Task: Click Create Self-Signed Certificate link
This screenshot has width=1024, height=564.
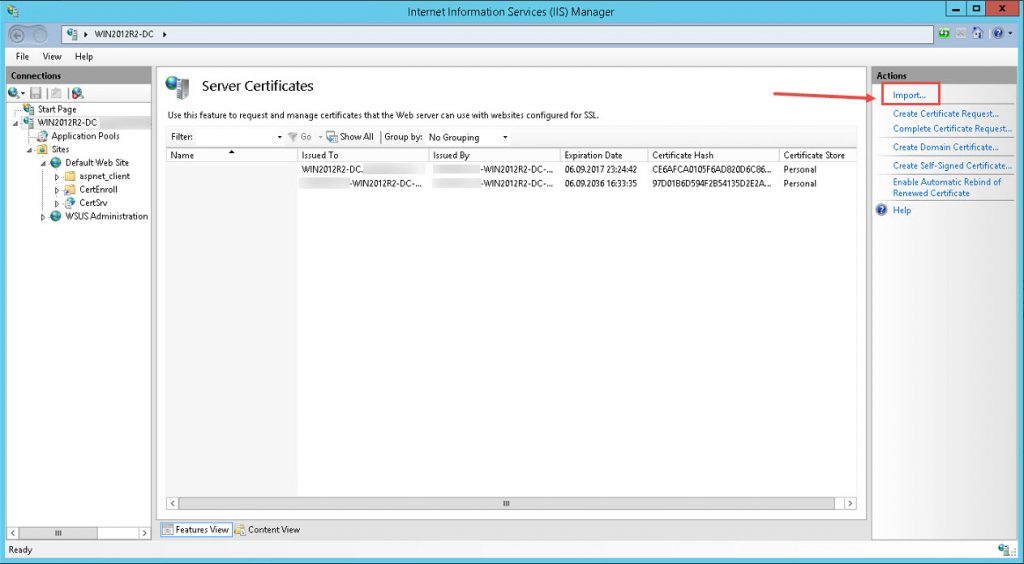Action: point(952,165)
